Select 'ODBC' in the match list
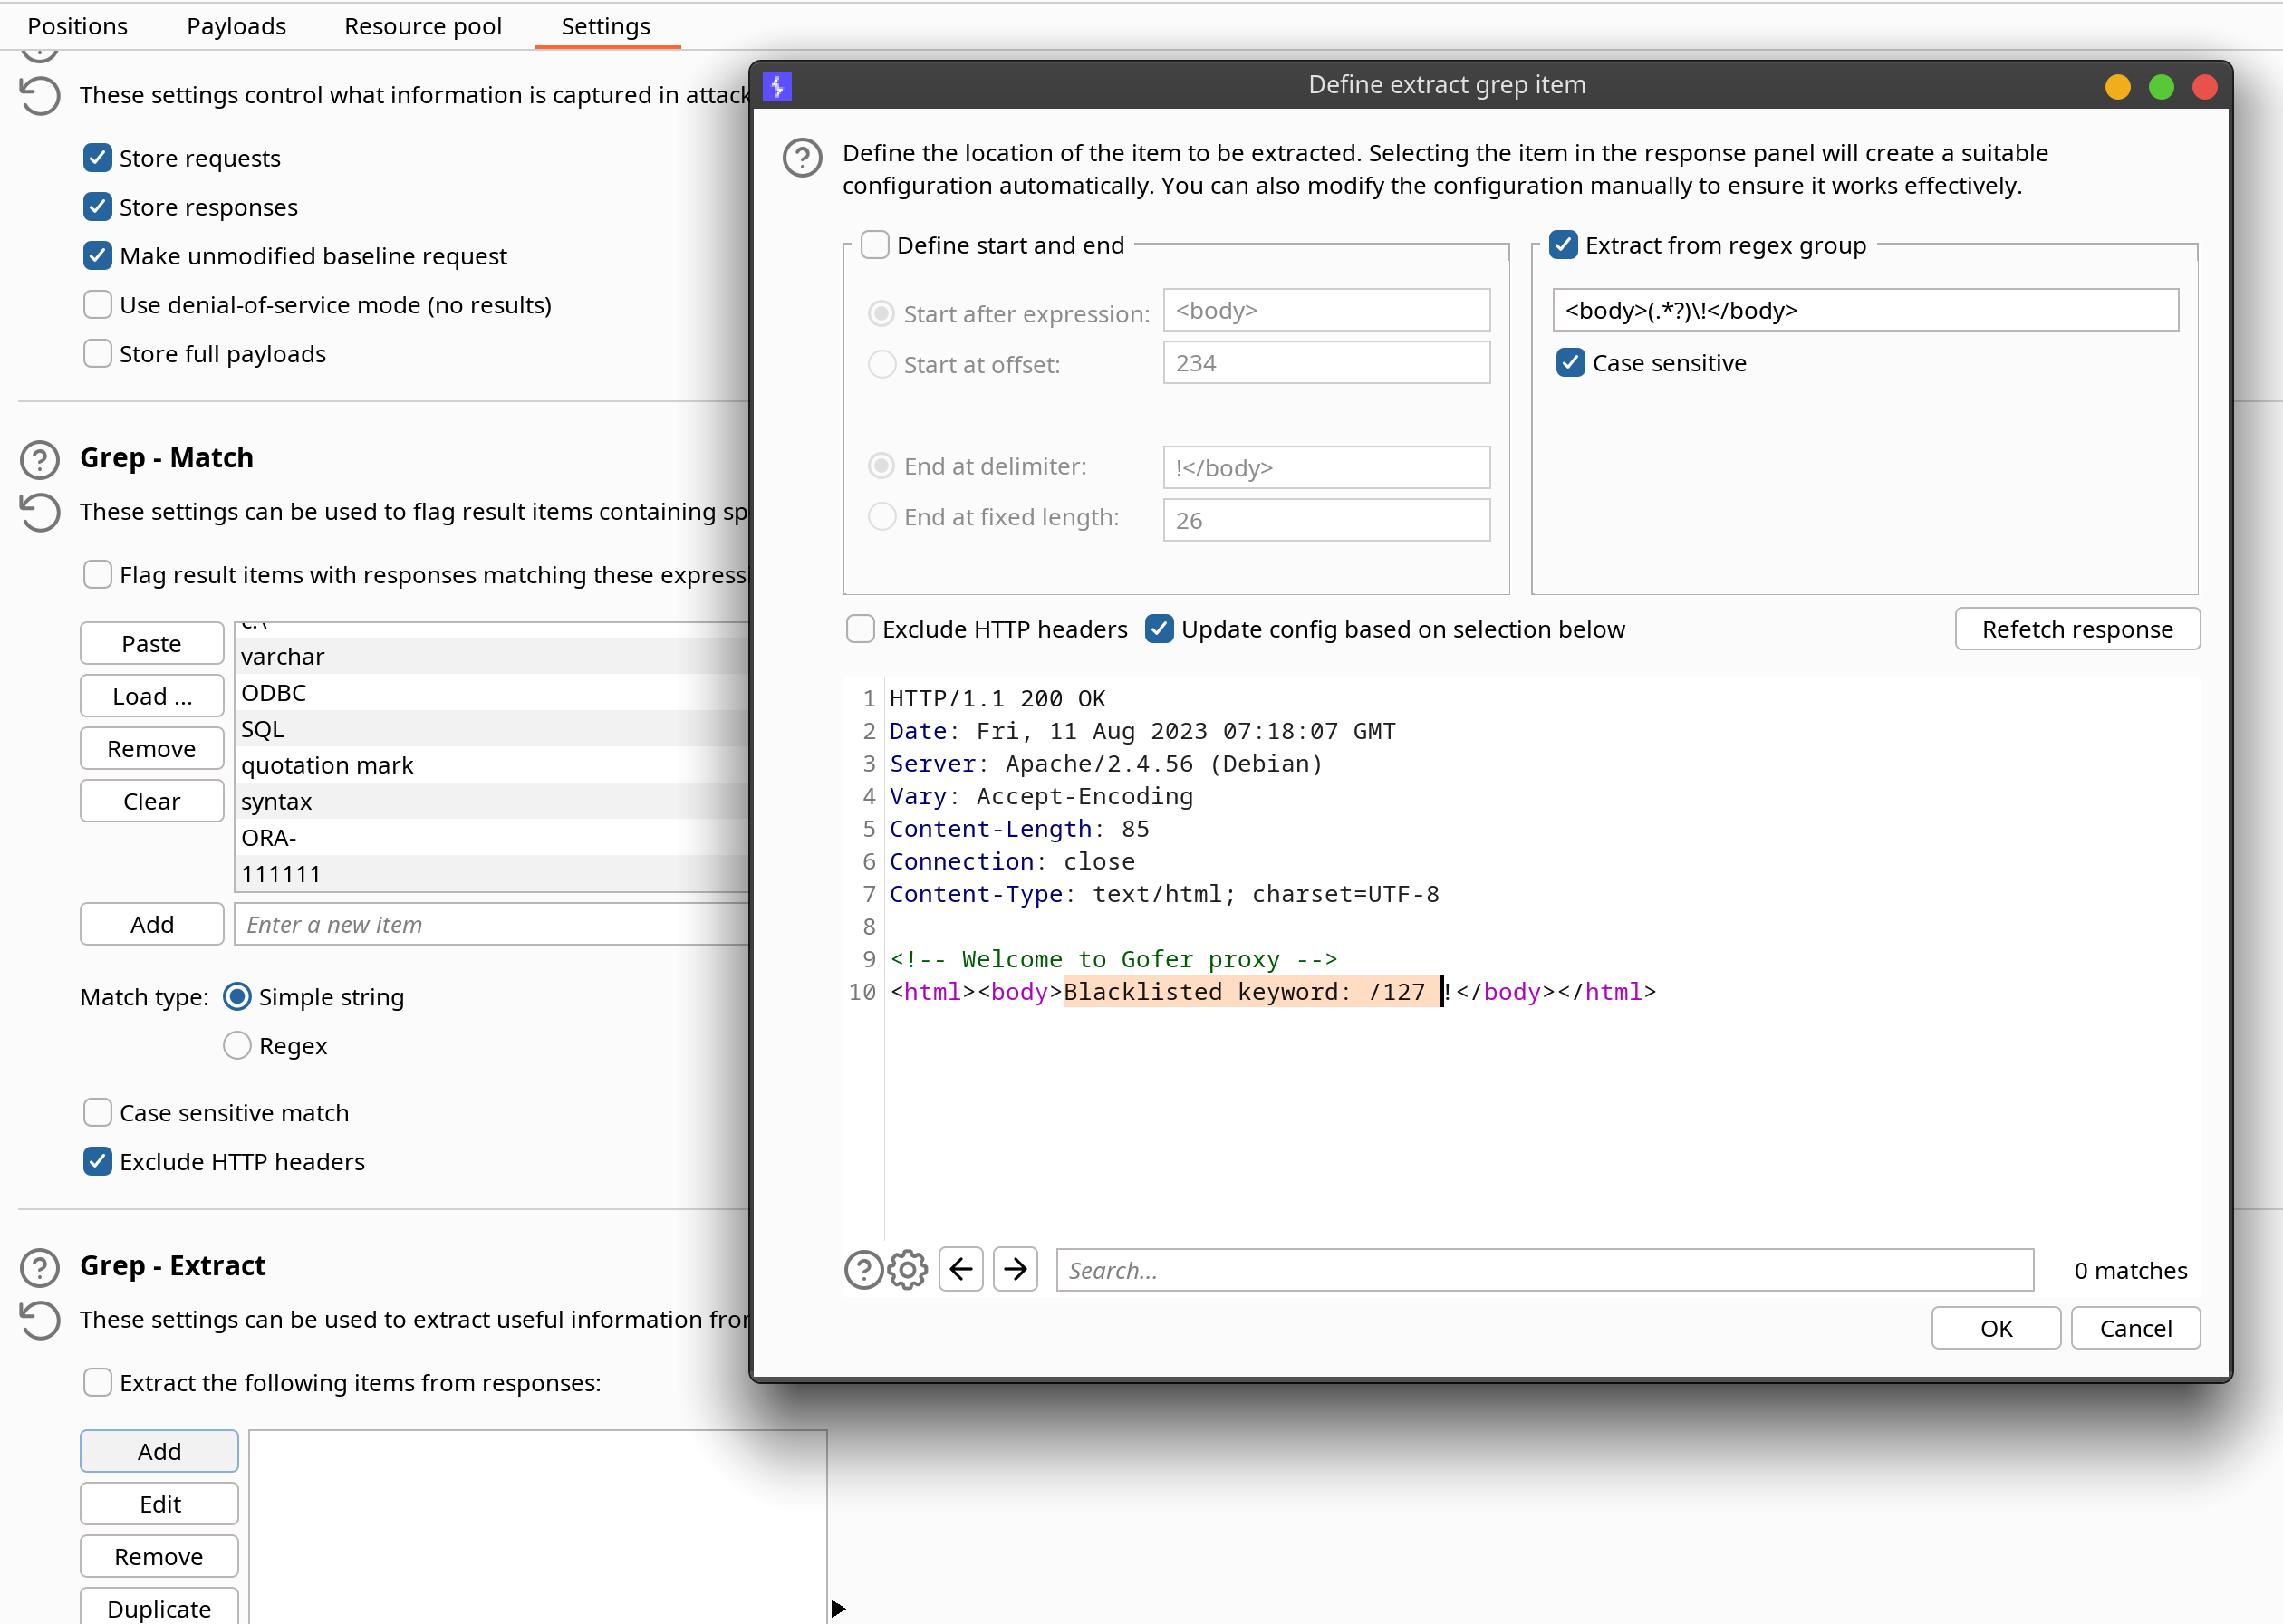The image size is (2283, 1624). click(493, 692)
